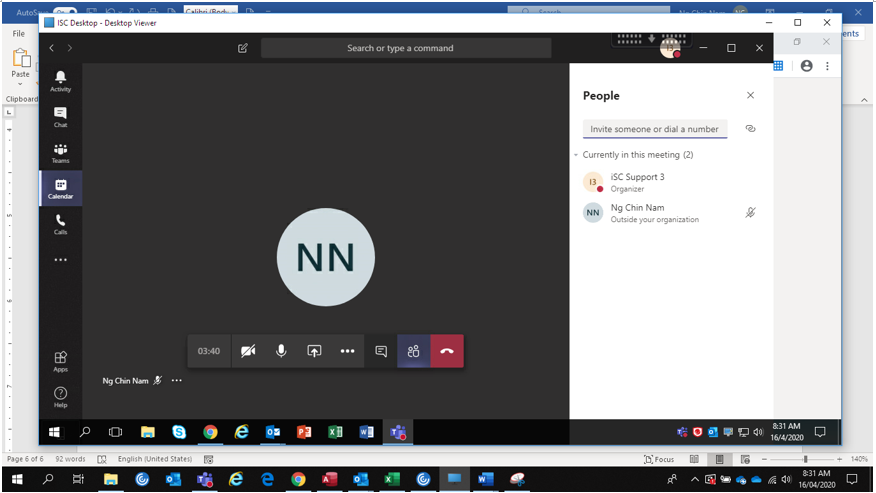
Task: Open remote taskbar search
Action: coord(85,432)
